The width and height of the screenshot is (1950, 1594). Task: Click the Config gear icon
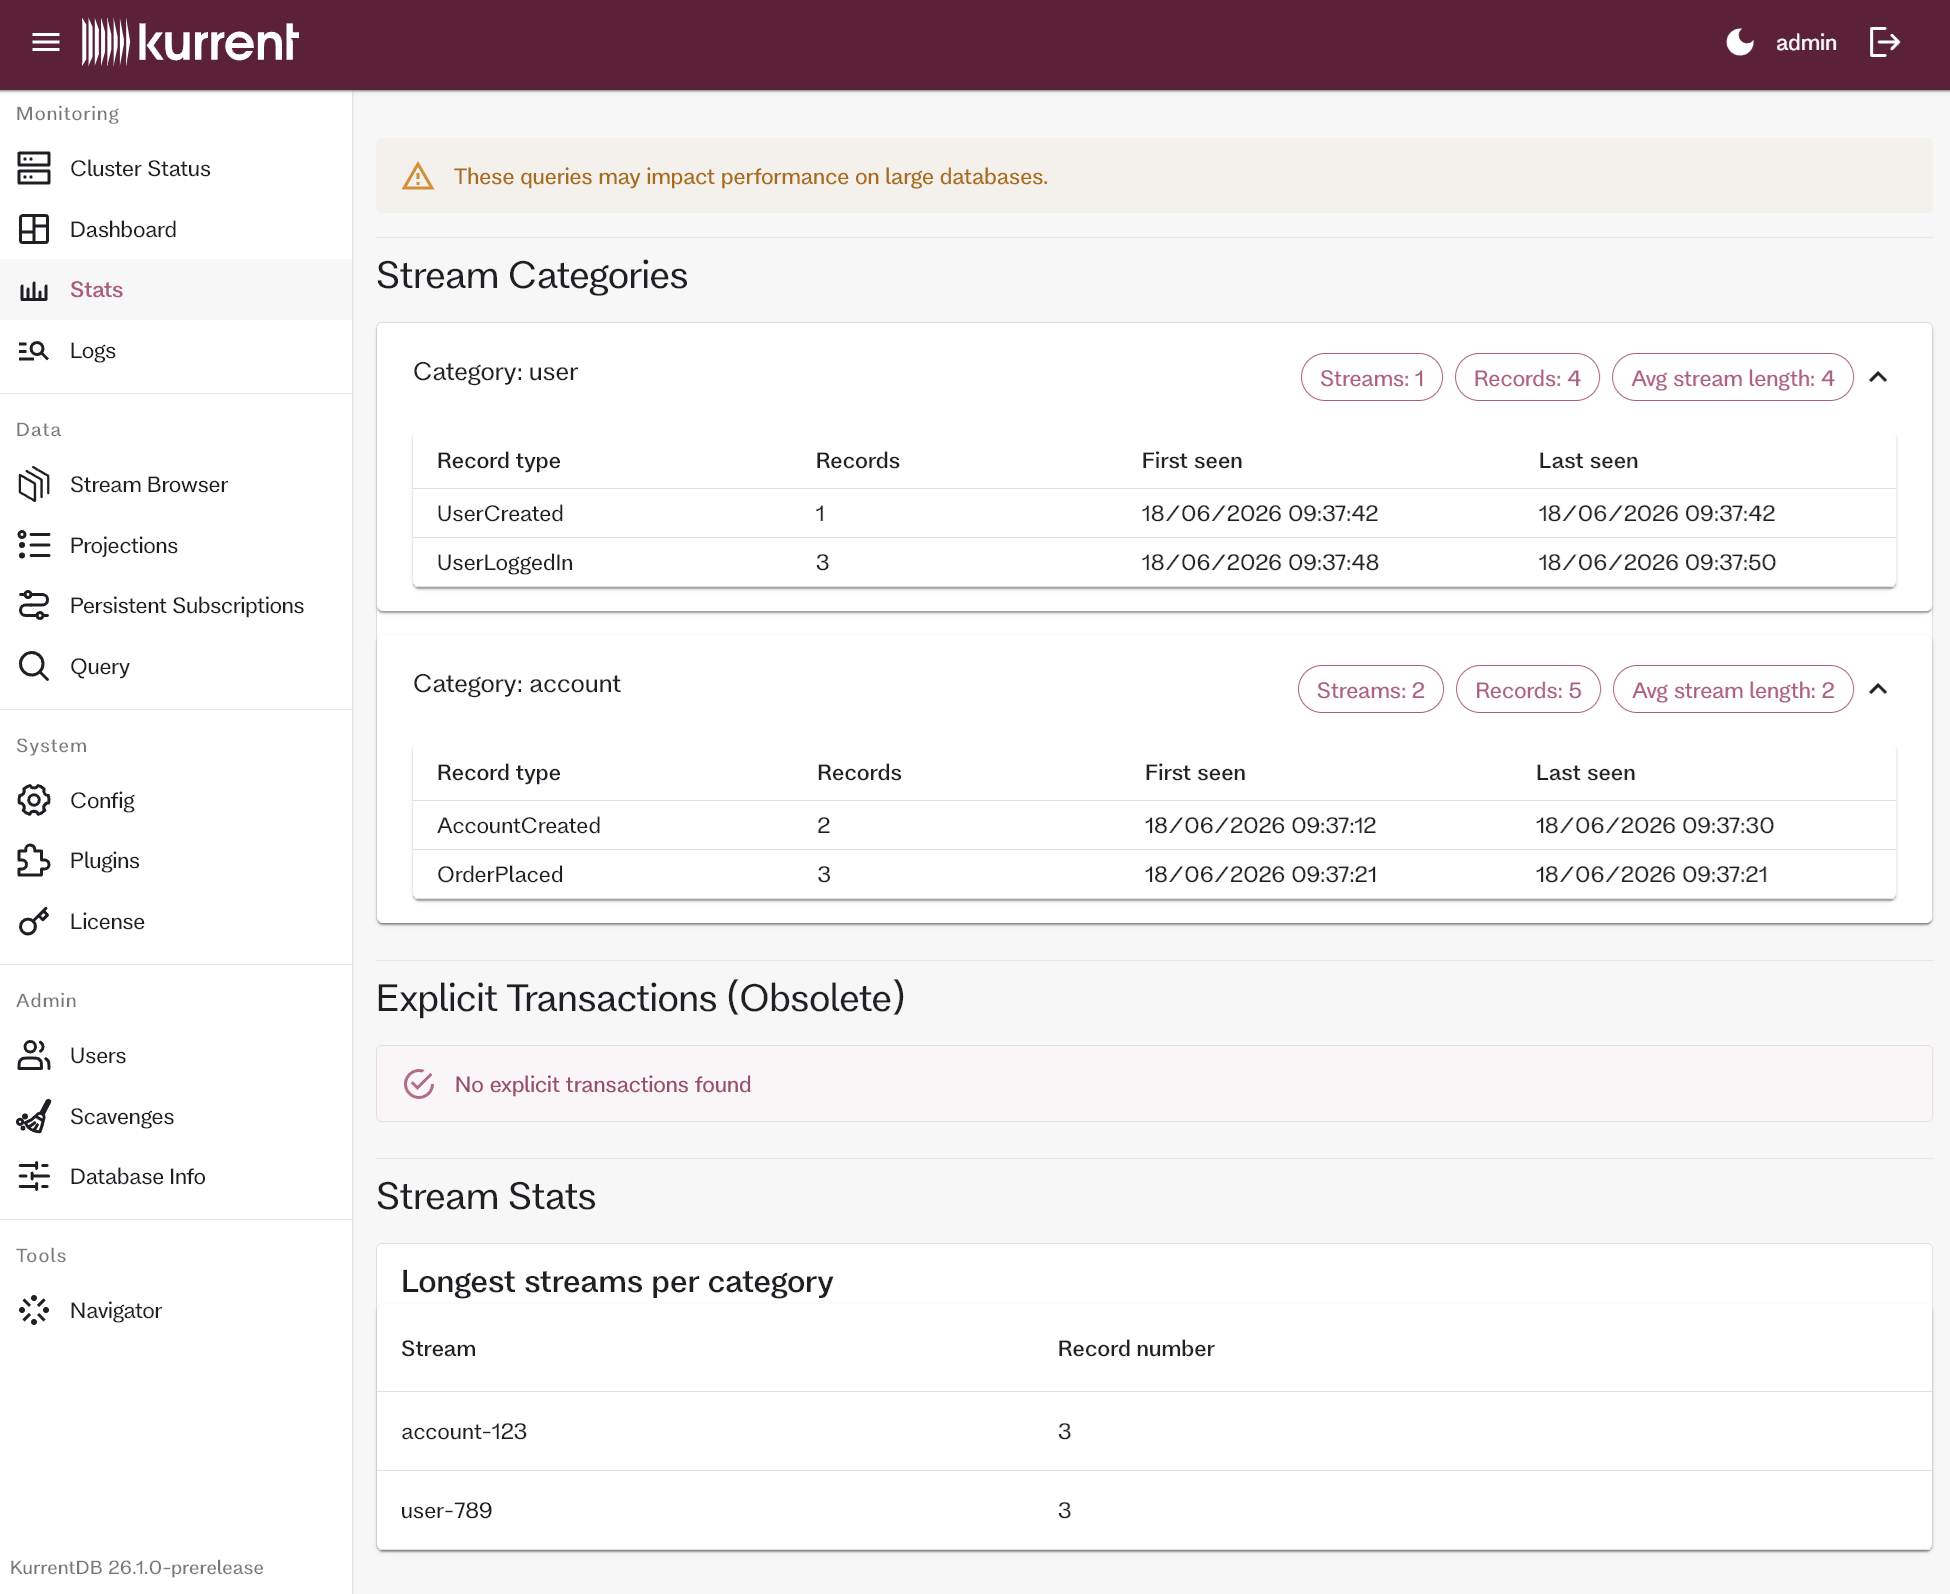[x=34, y=800]
